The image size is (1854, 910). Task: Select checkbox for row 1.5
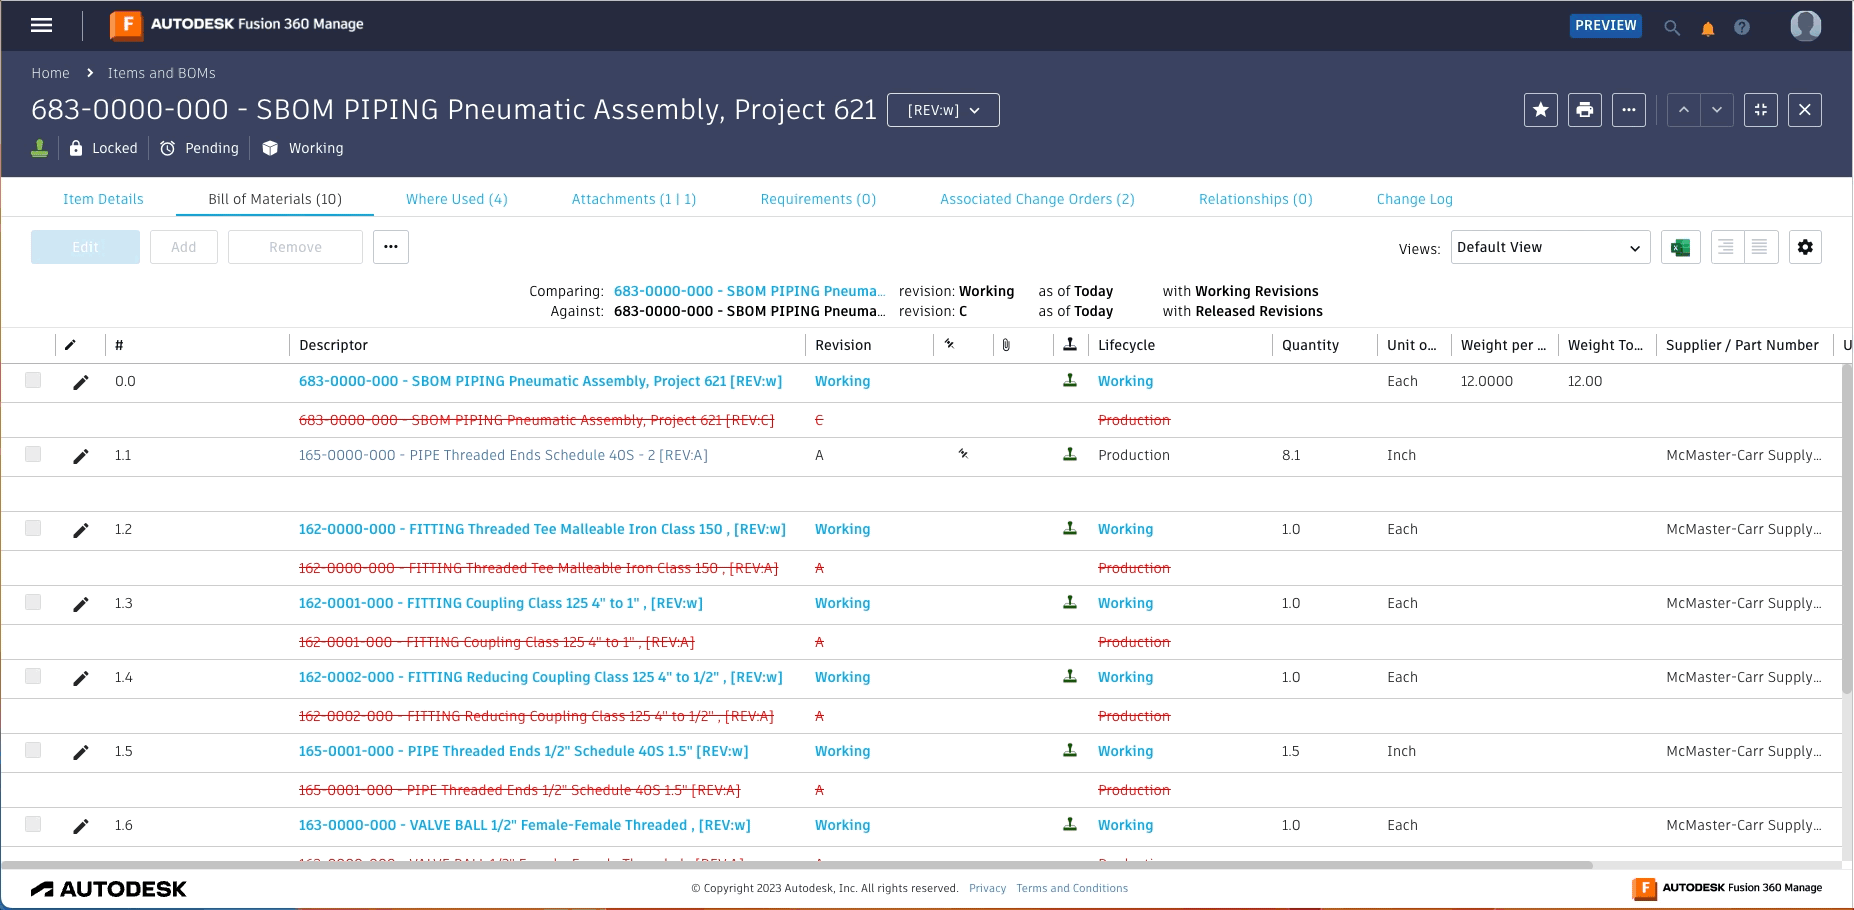coord(33,750)
